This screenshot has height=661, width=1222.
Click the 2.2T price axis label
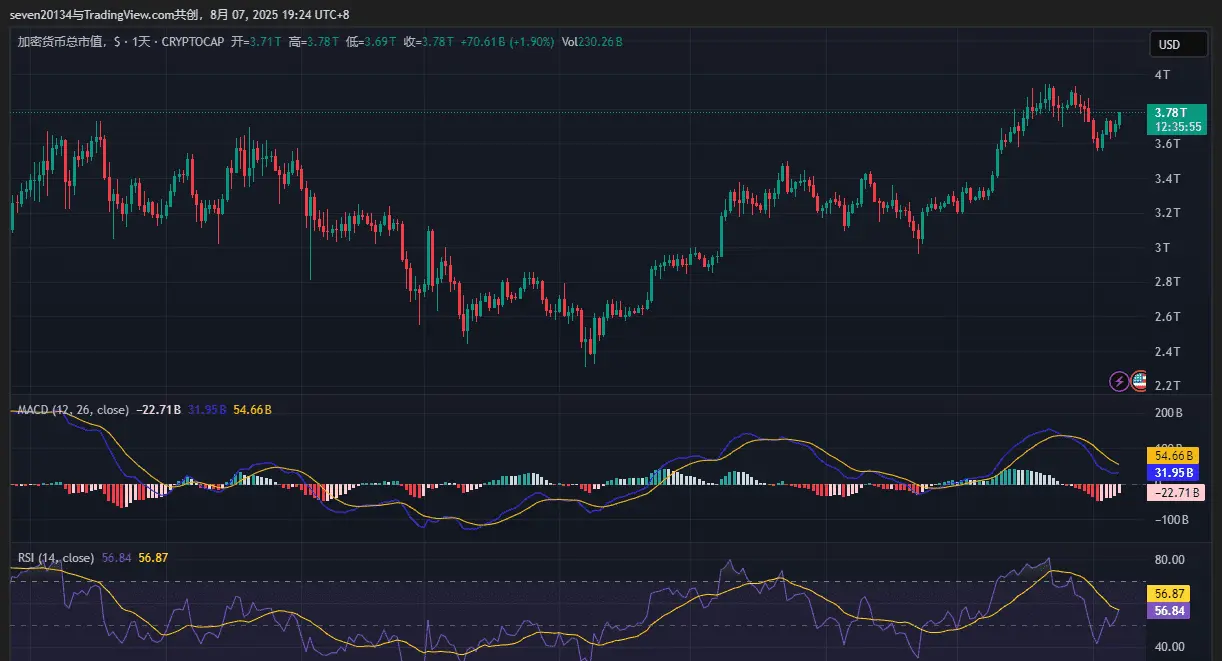[1167, 386]
